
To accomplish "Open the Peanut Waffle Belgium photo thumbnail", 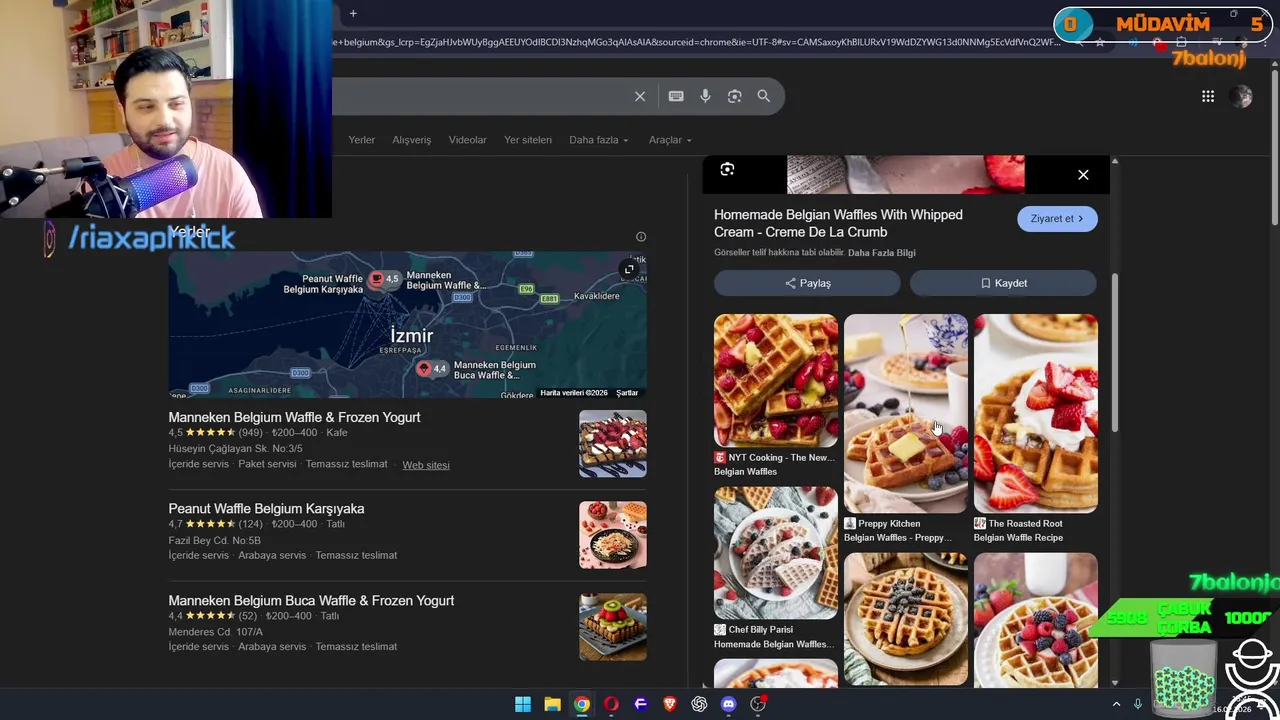I will tap(613, 535).
